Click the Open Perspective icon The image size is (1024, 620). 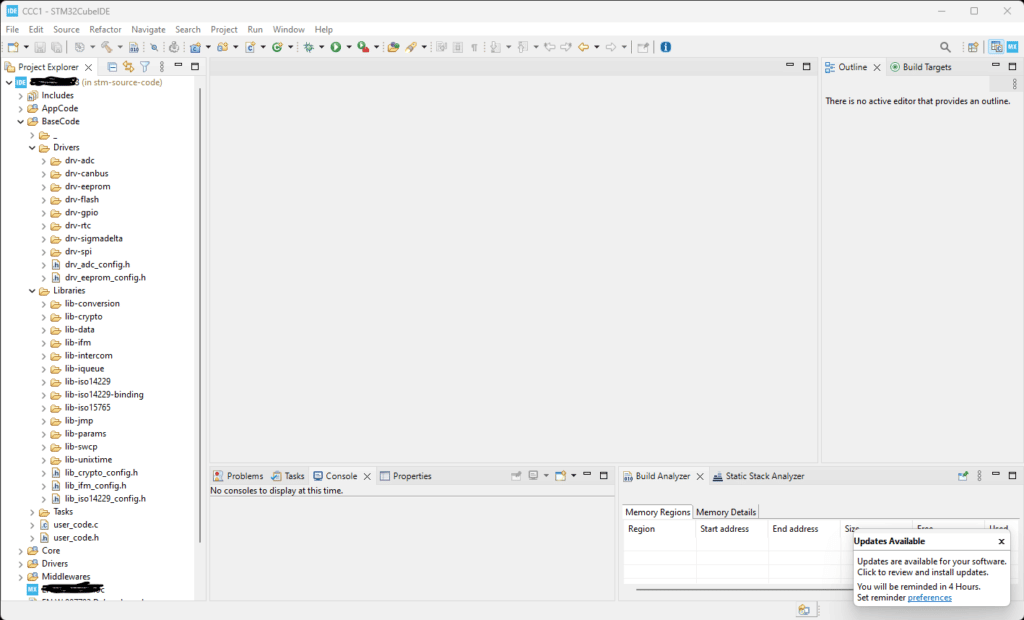pos(973,47)
